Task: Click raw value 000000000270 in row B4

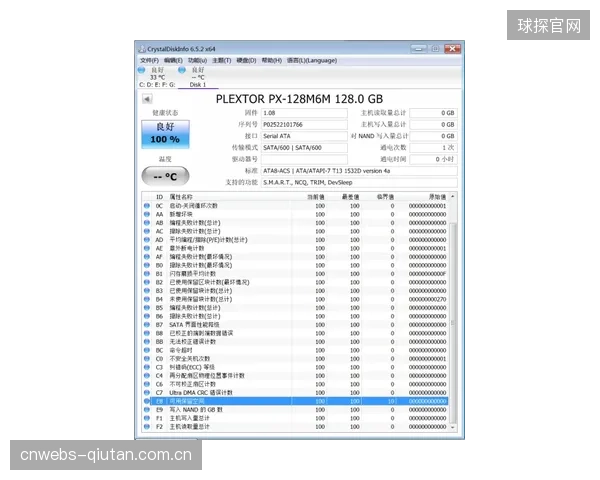Action: click(x=427, y=299)
